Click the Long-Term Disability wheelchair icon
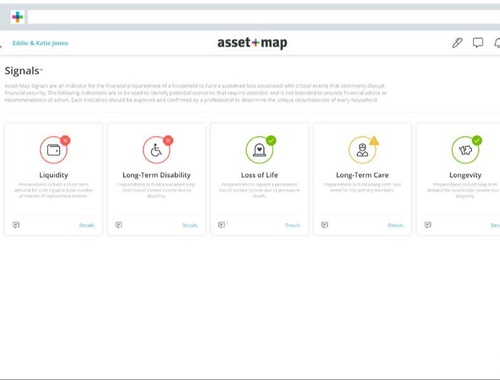 tap(156, 150)
